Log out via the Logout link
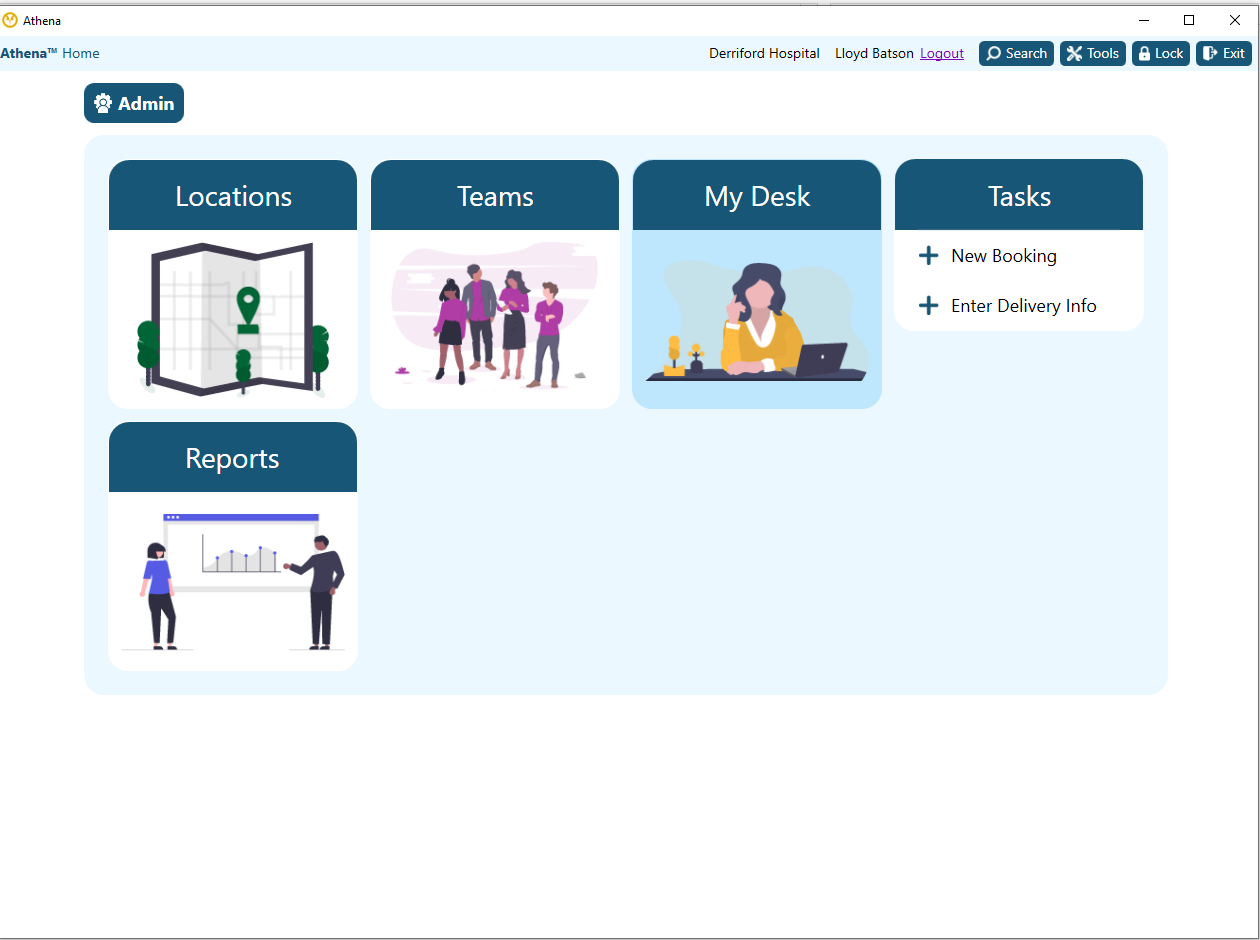Screen dimensions: 1260x940 [942, 54]
